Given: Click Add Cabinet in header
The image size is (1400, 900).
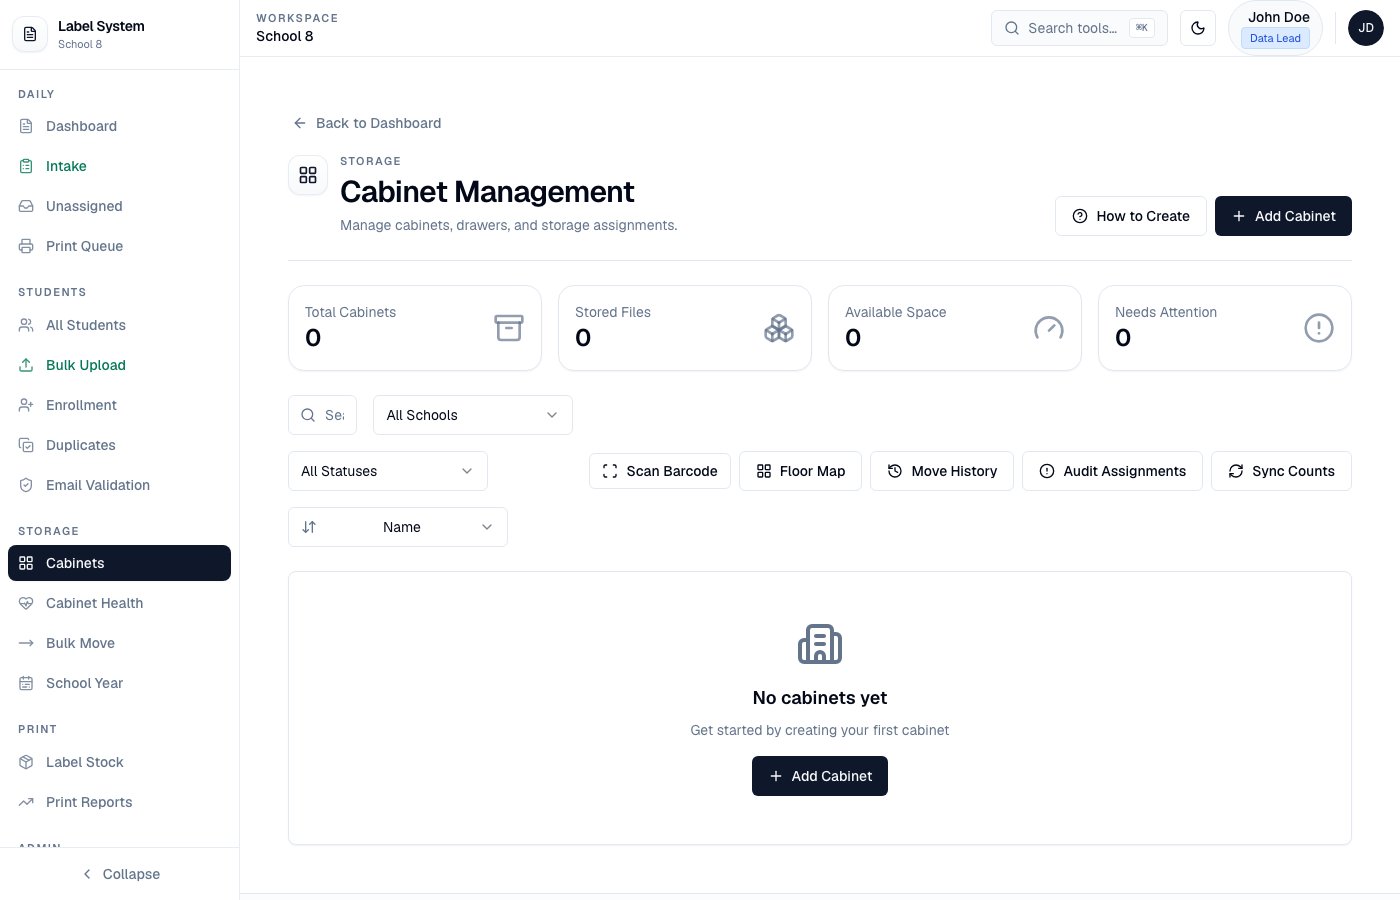Looking at the screenshot, I should pyautogui.click(x=1283, y=216).
